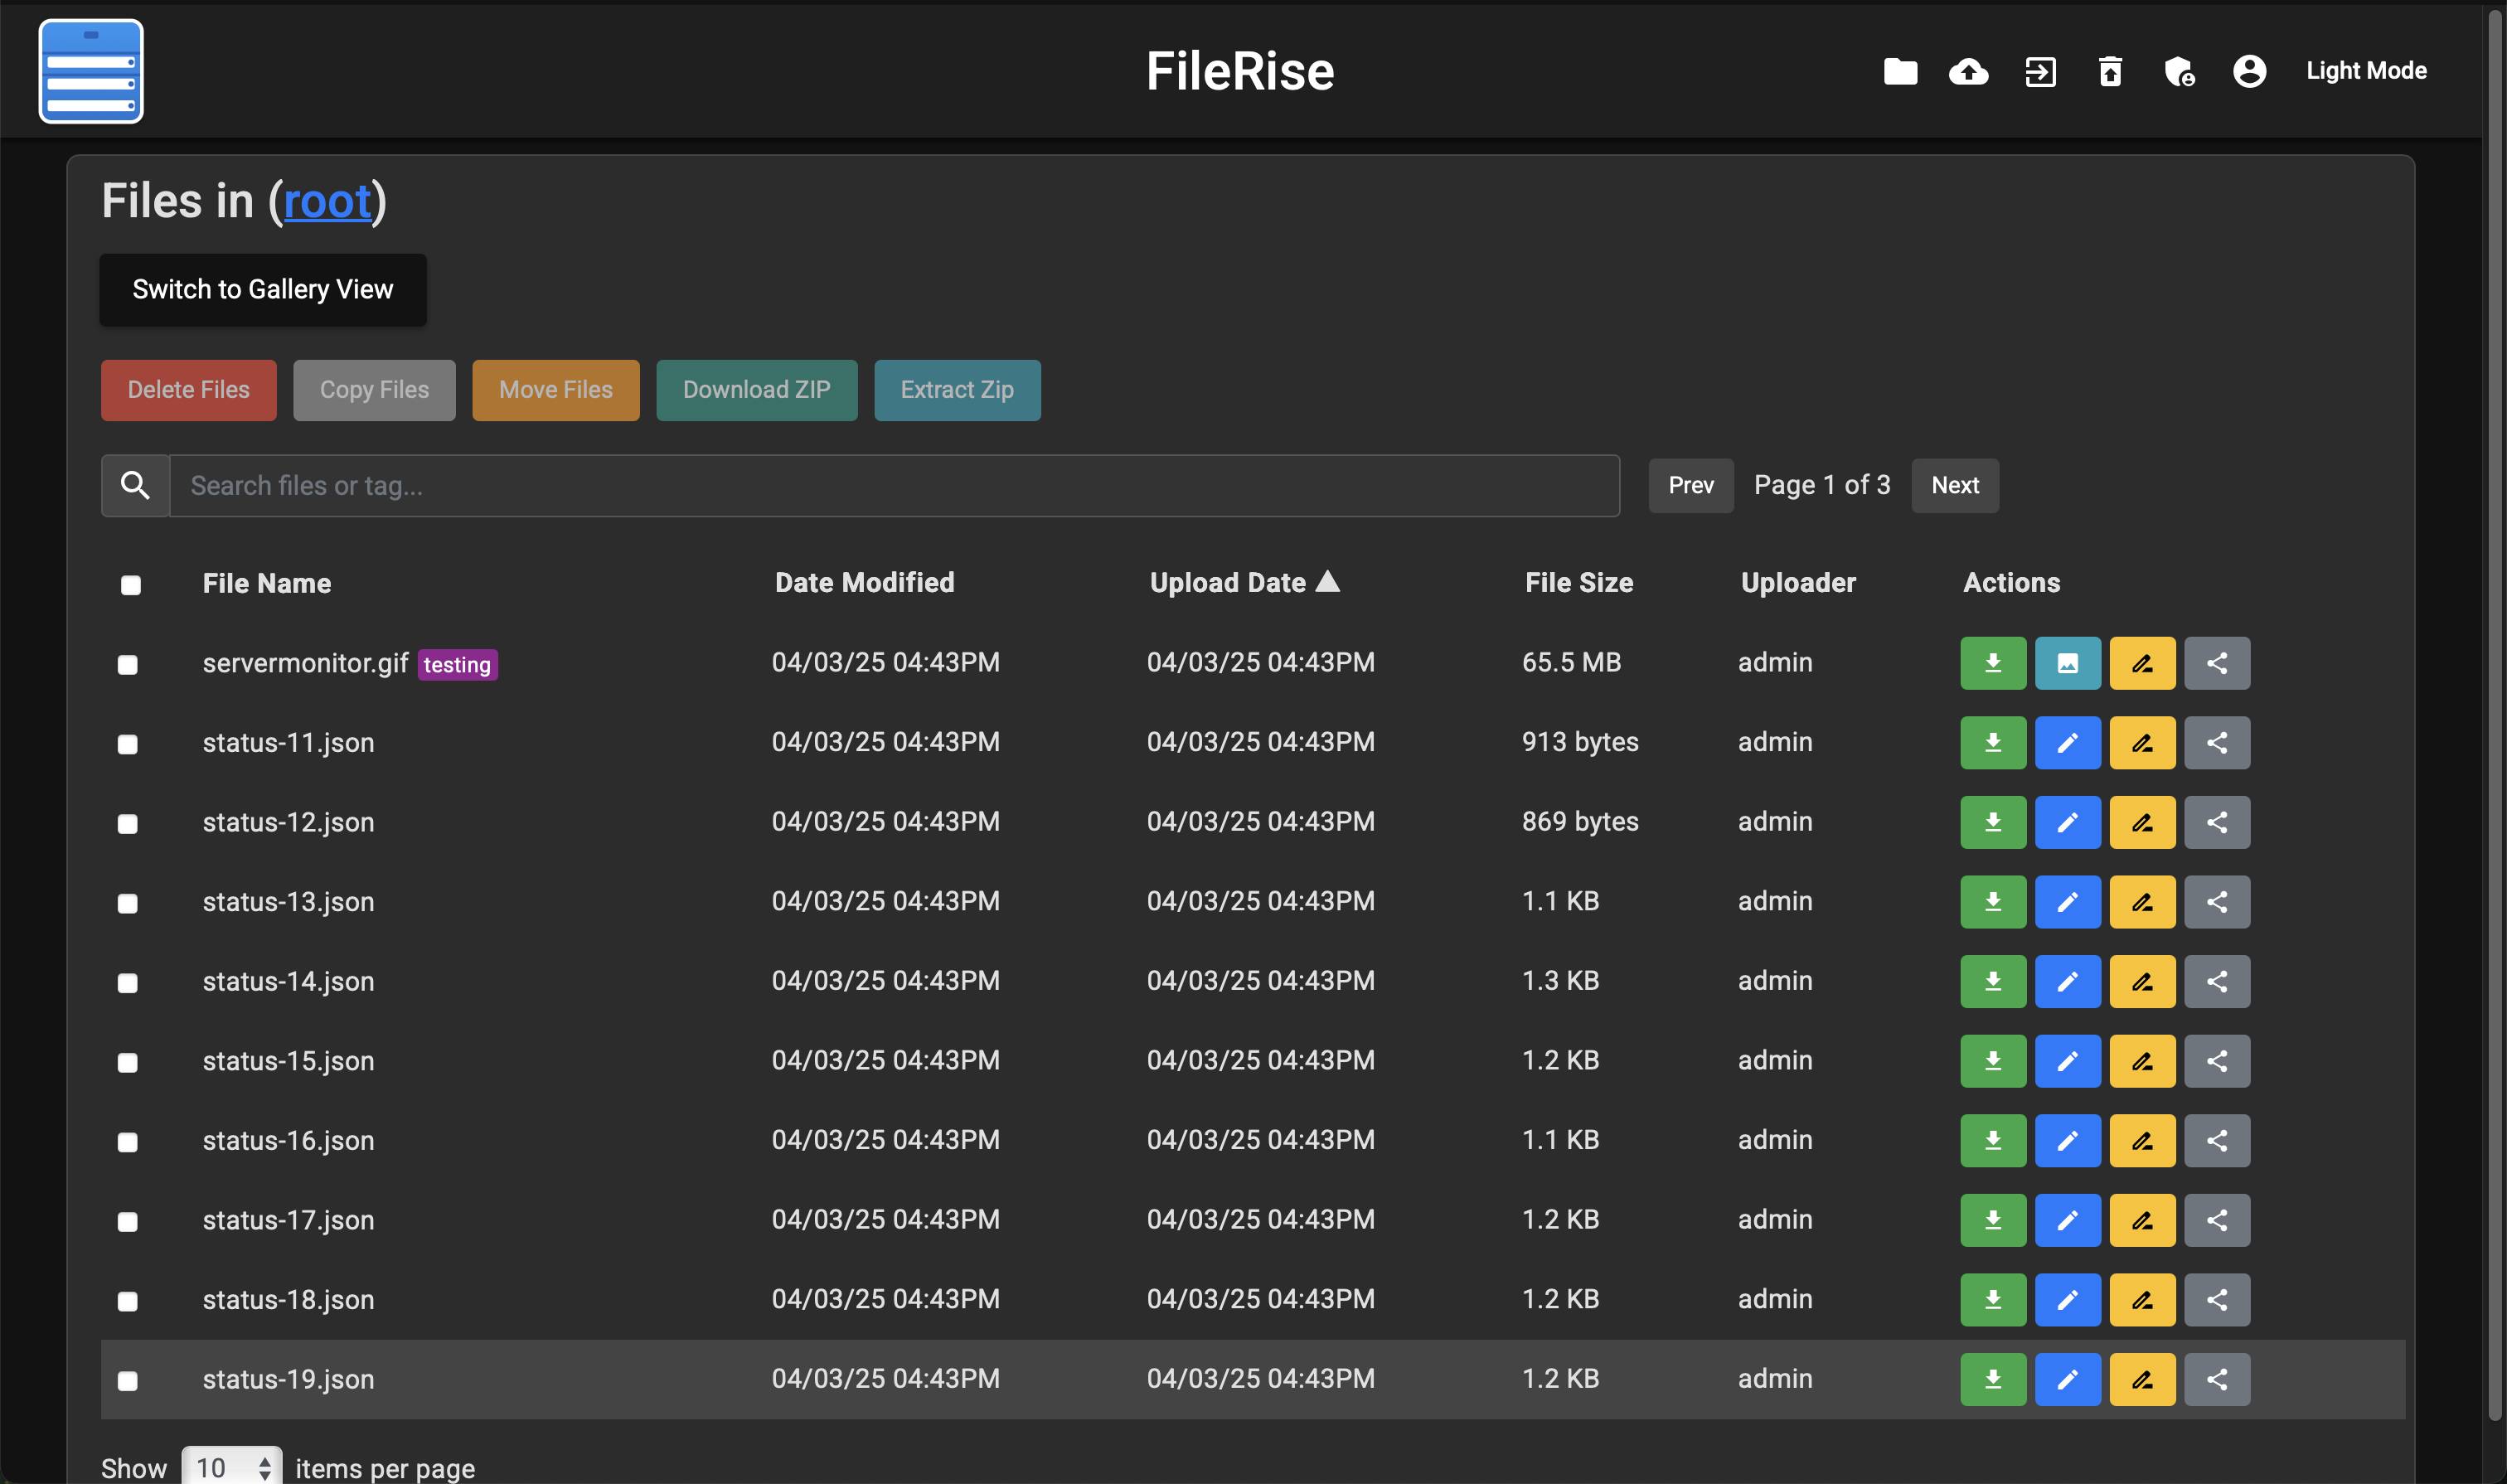Go to Next page of files
The width and height of the screenshot is (2507, 1484).
click(1954, 485)
